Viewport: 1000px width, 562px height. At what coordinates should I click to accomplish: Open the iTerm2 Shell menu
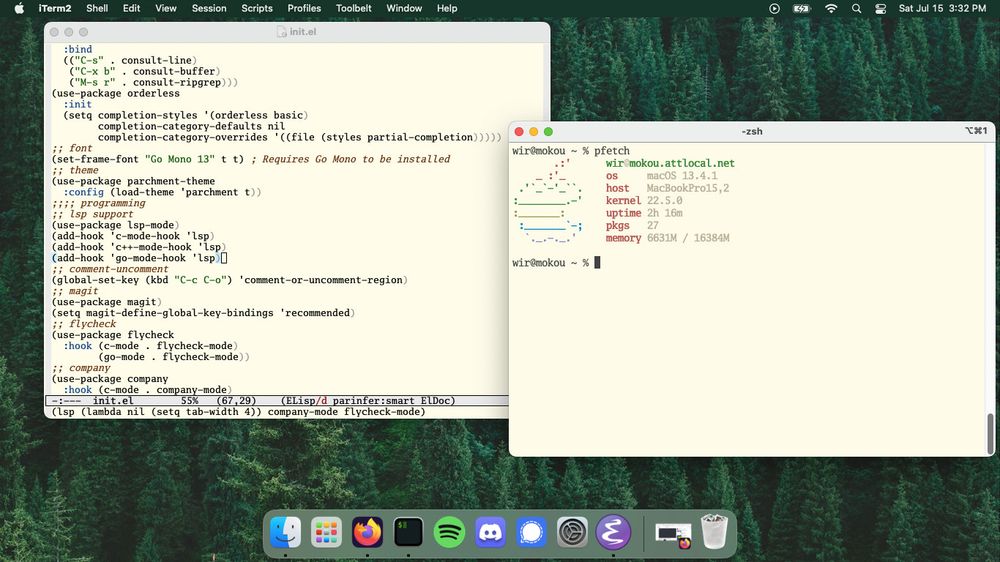[x=97, y=8]
